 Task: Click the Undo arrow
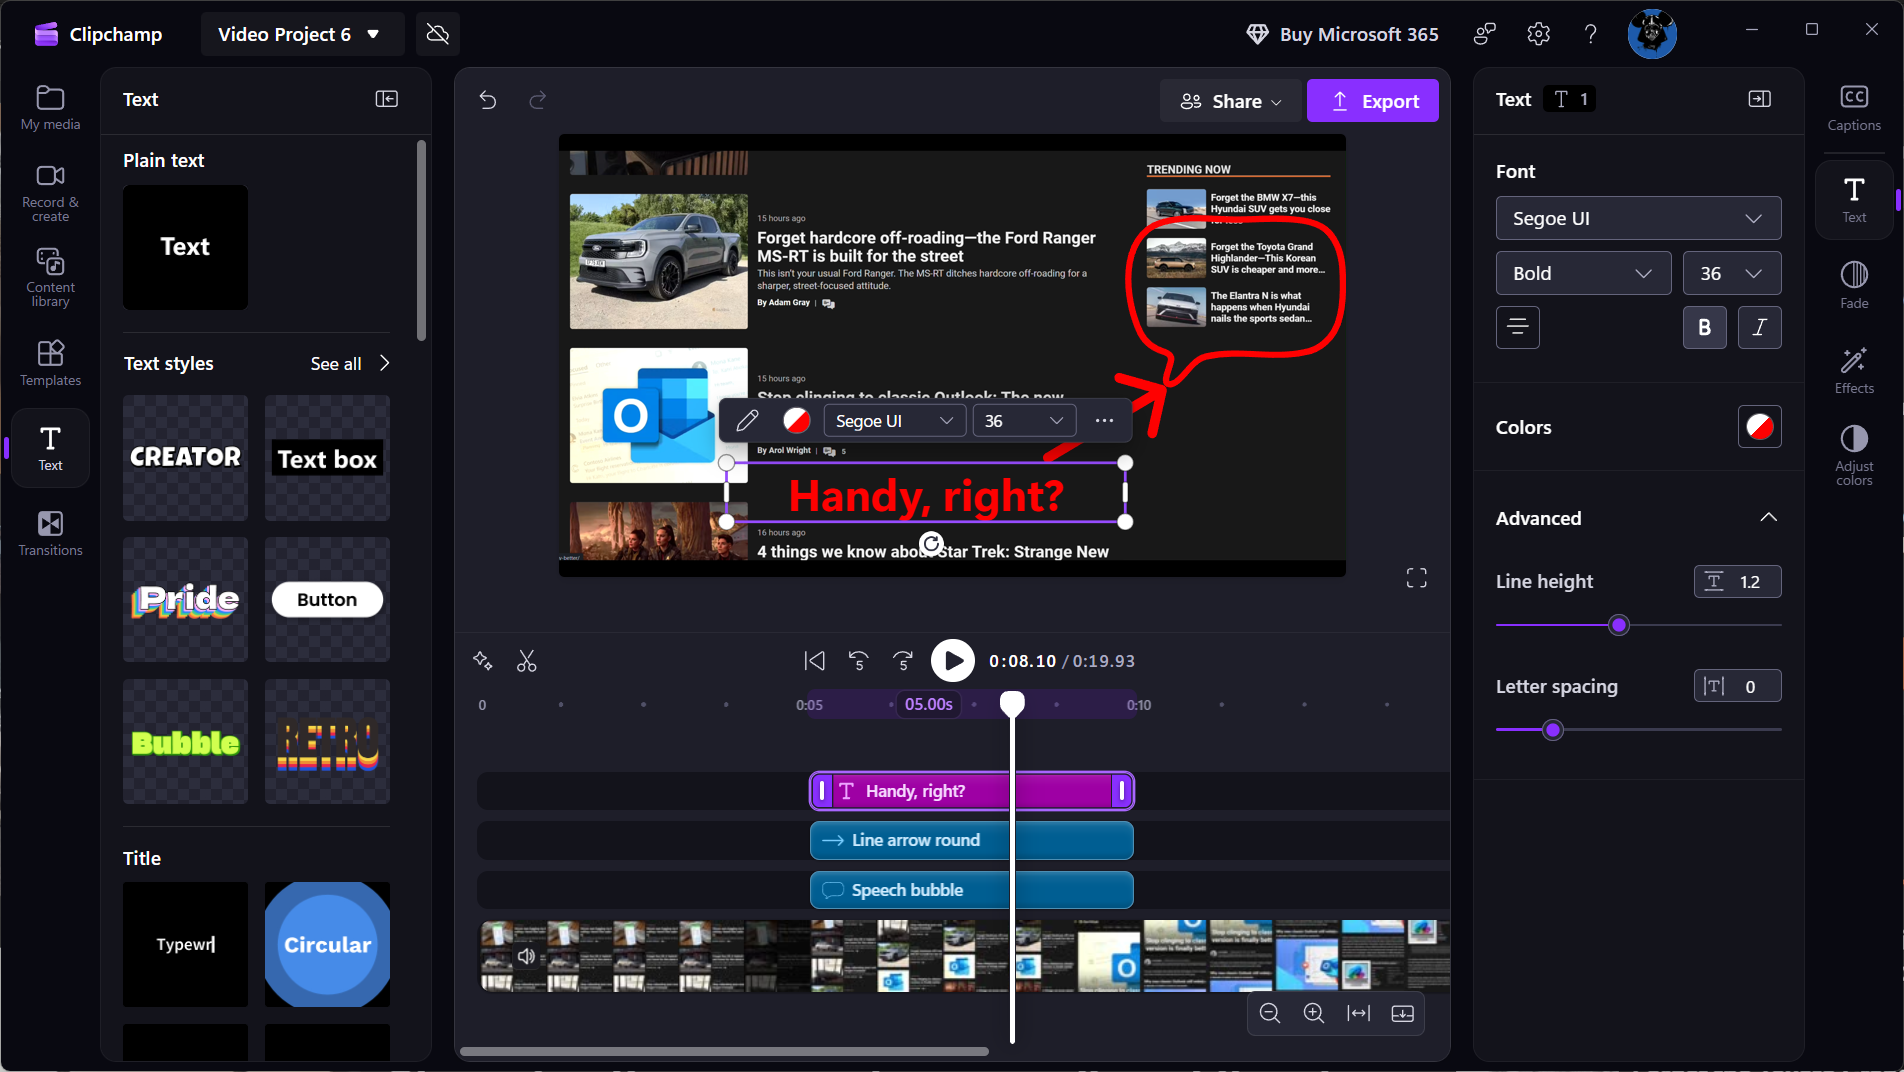[488, 100]
